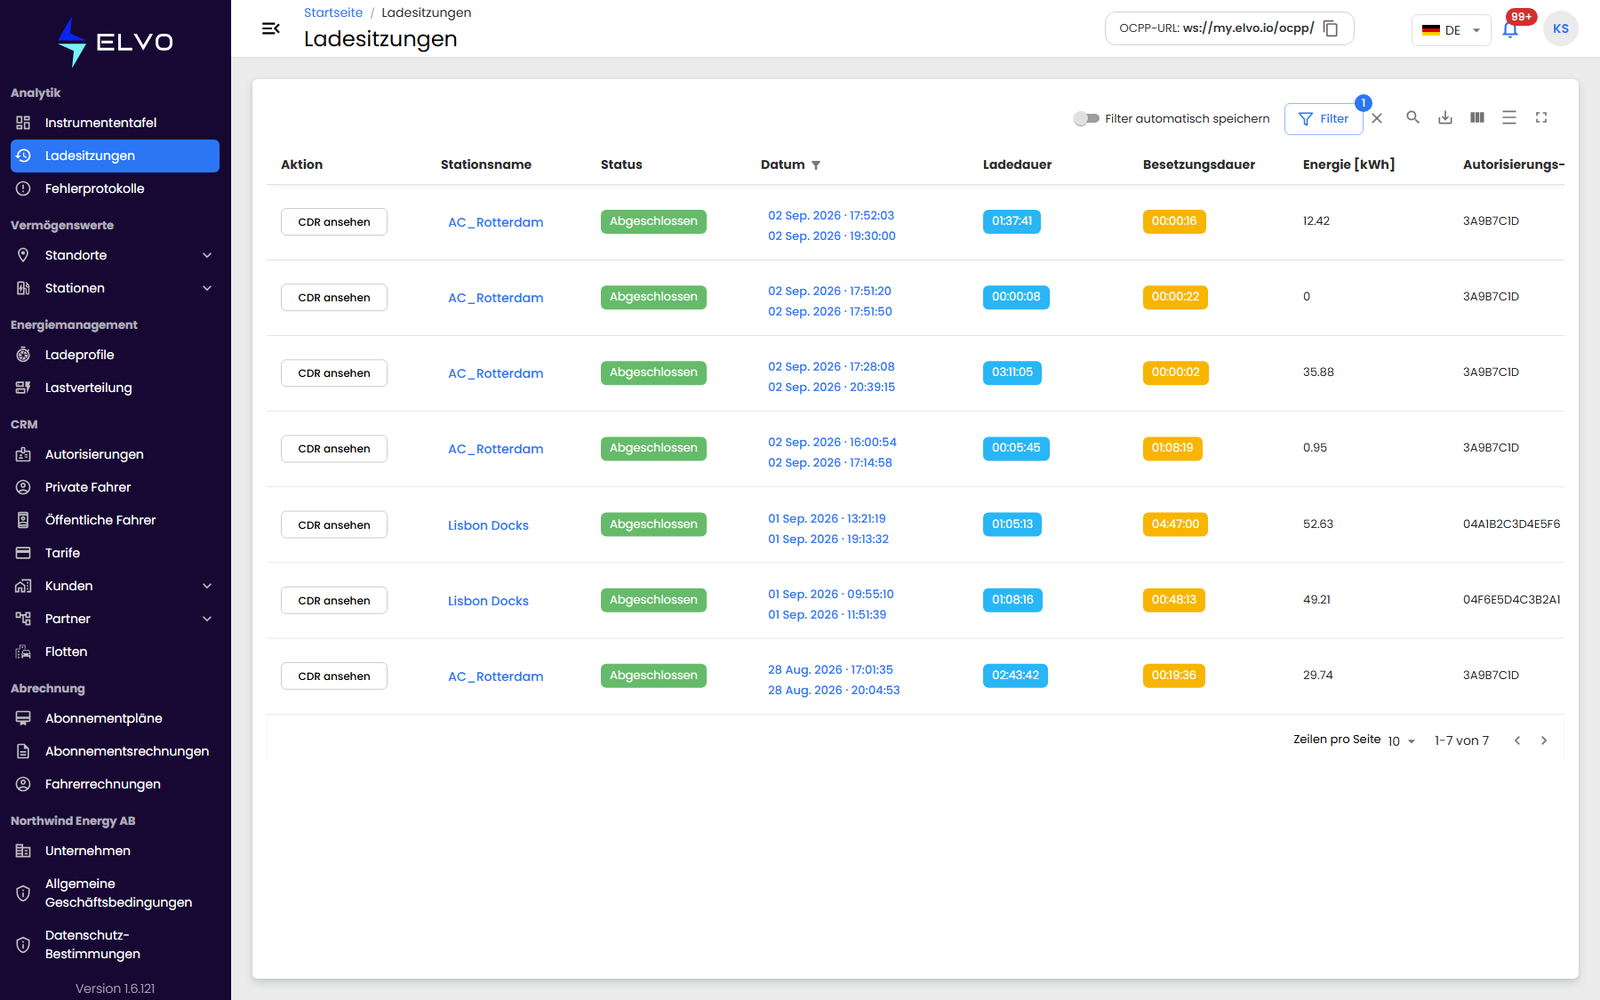Screen dimensions: 1600x1000
Task: Open Lastverteilung page
Action: 115,388
